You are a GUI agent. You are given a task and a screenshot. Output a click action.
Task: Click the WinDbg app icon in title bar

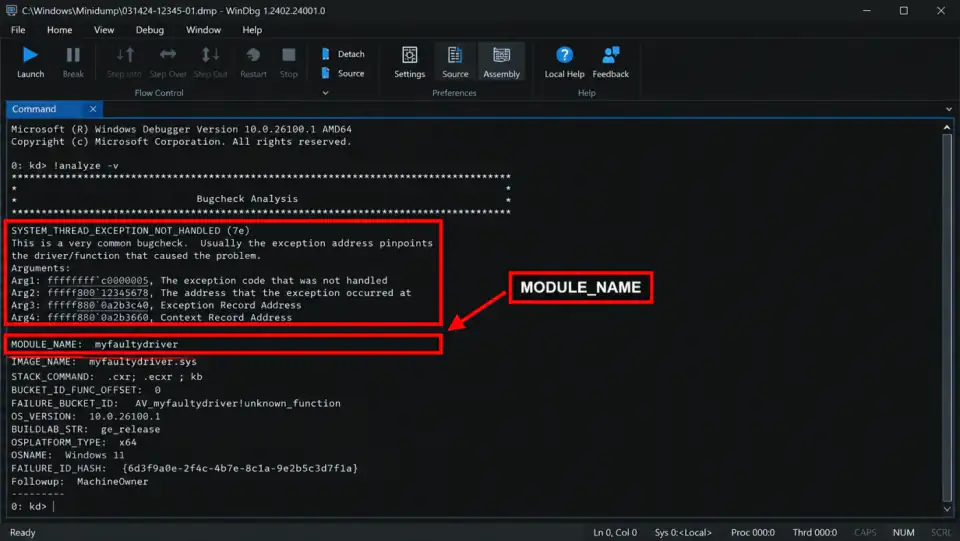11,10
